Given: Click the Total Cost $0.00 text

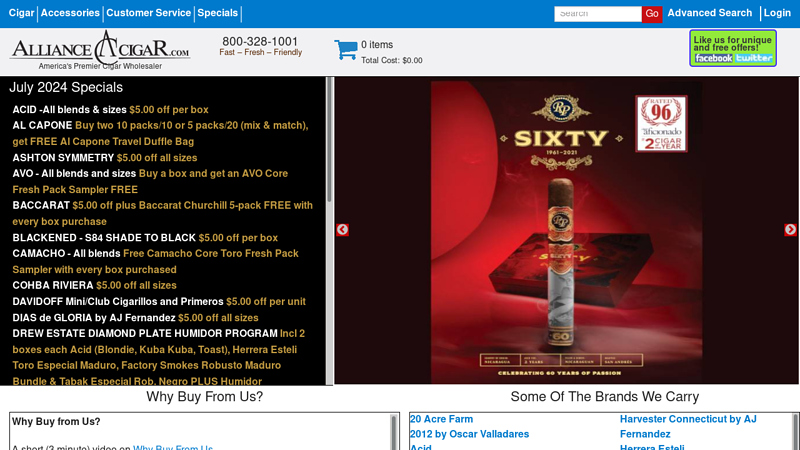Looking at the screenshot, I should 392,60.
